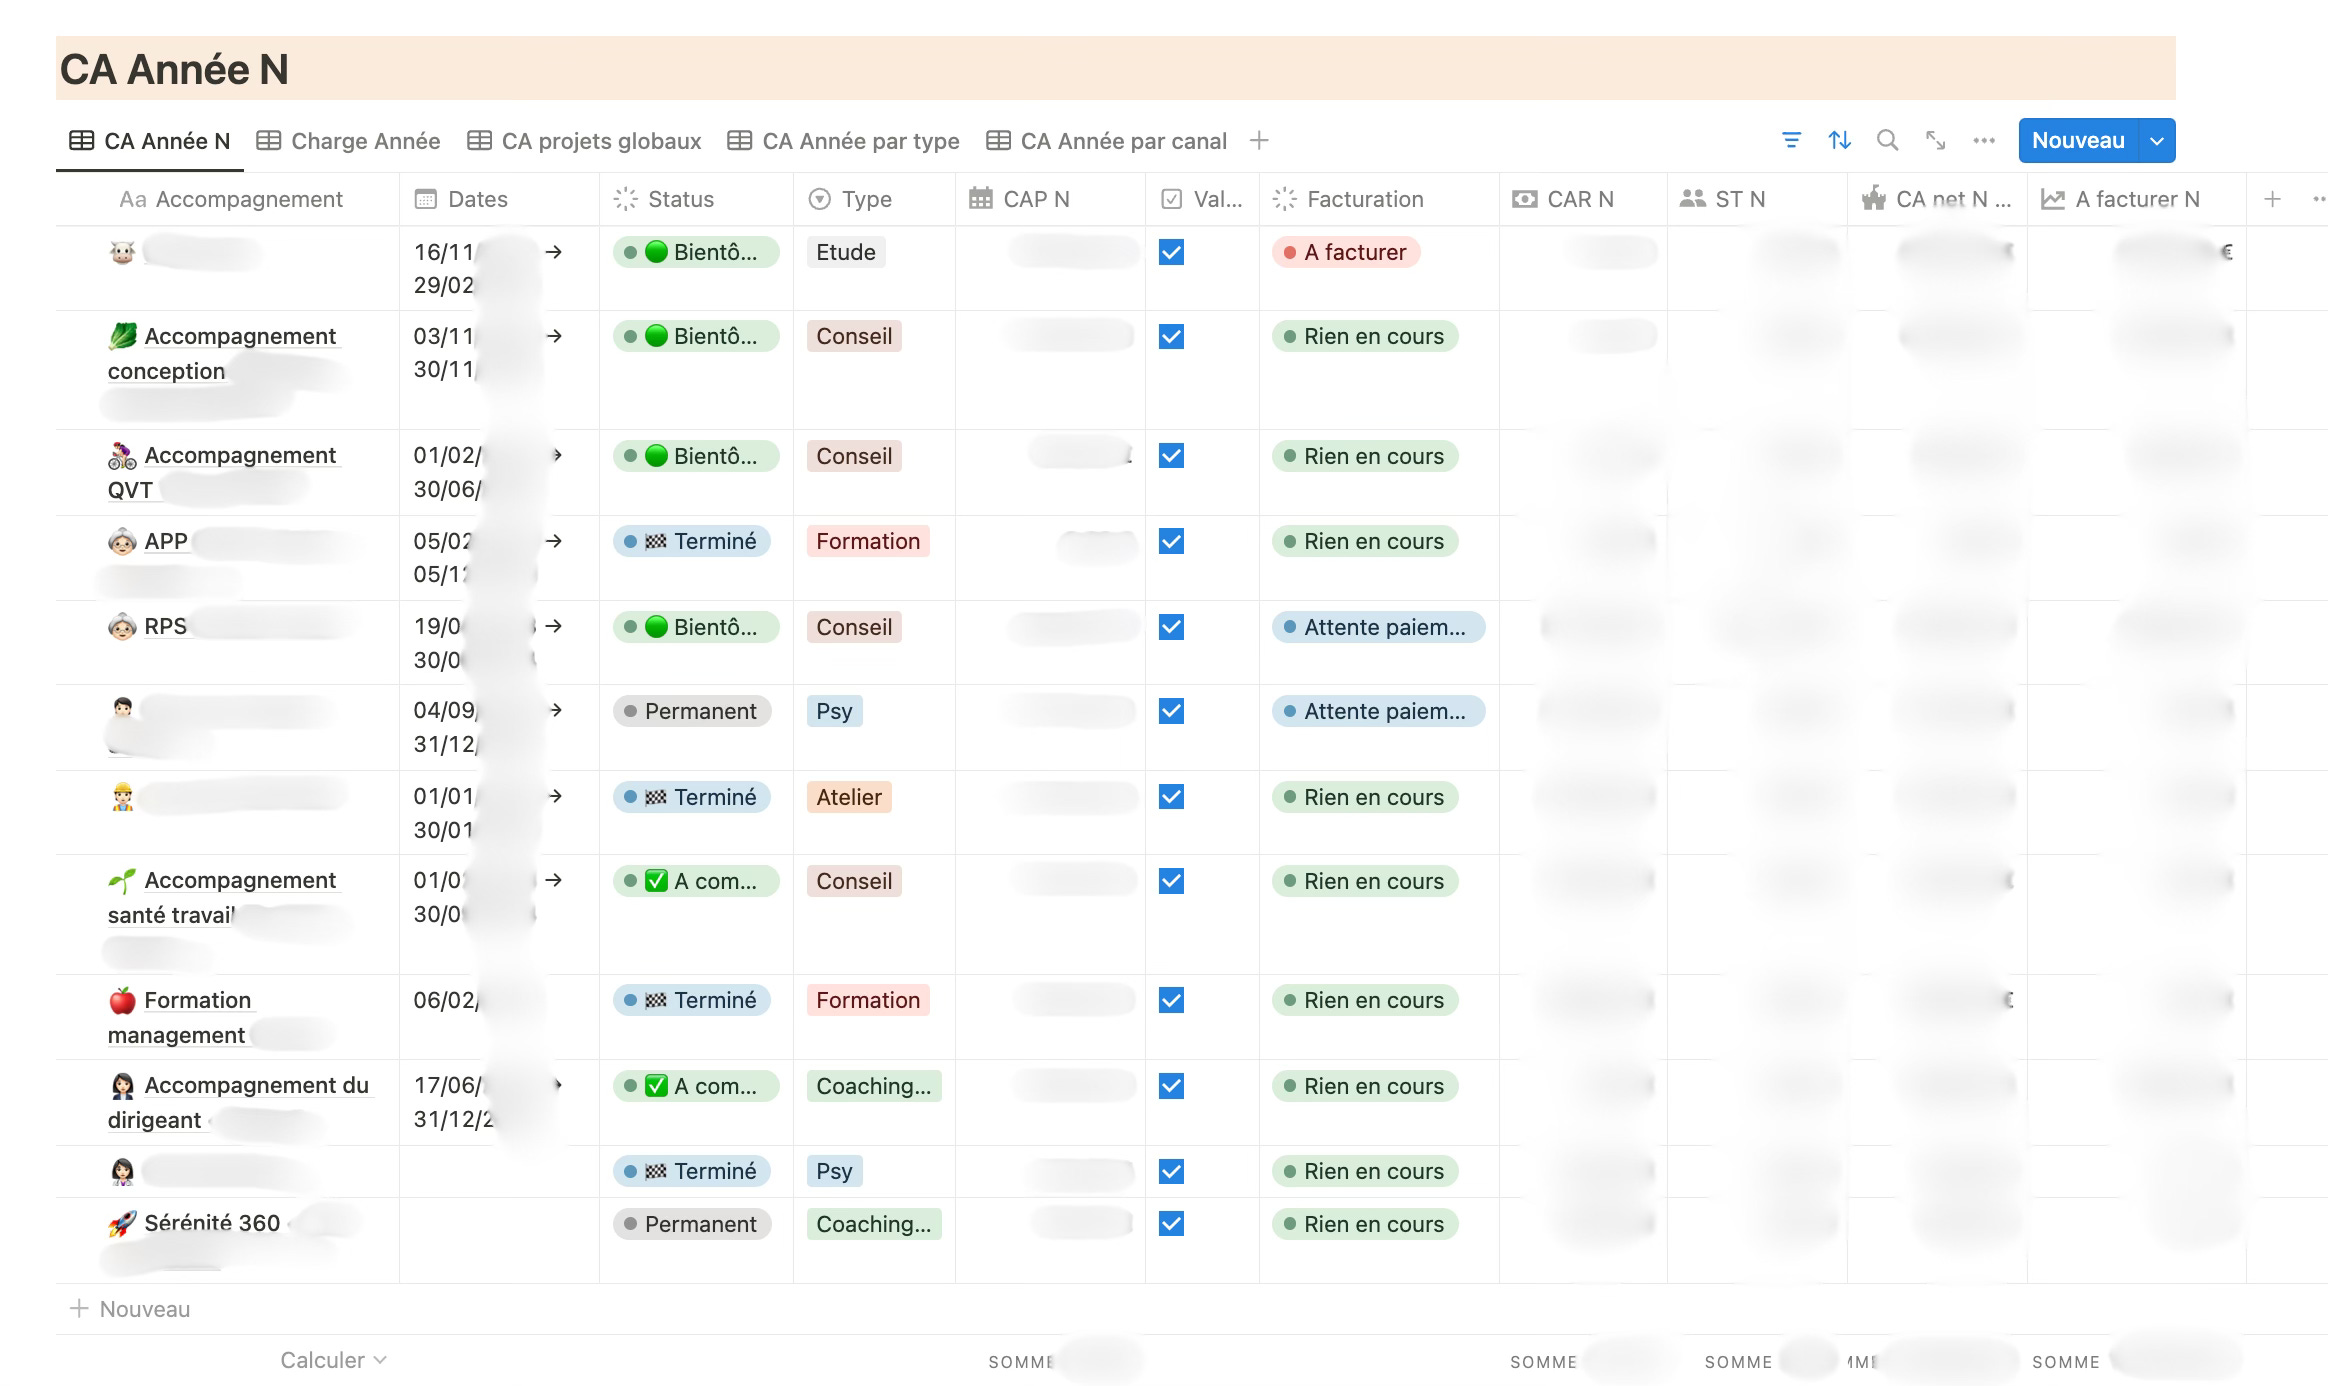Open the Calculer dropdown at table bottom
The image size is (2328, 1386).
coord(333,1360)
